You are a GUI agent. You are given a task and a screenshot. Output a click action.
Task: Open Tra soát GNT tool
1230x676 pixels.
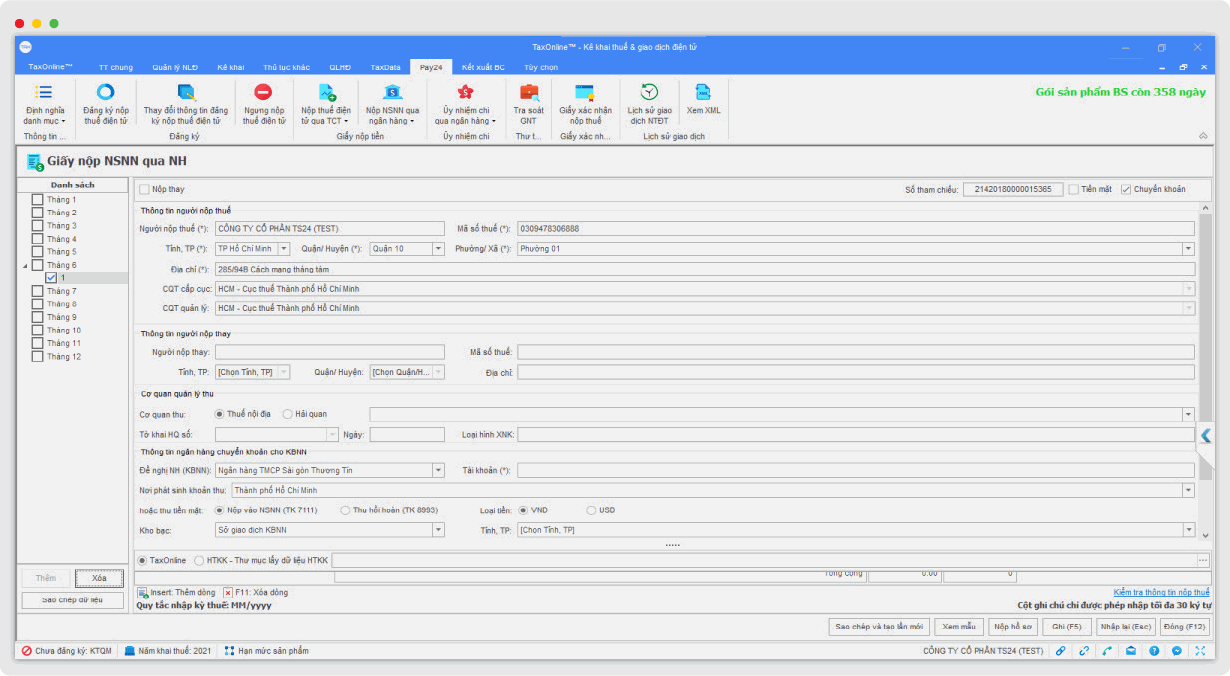528,94
